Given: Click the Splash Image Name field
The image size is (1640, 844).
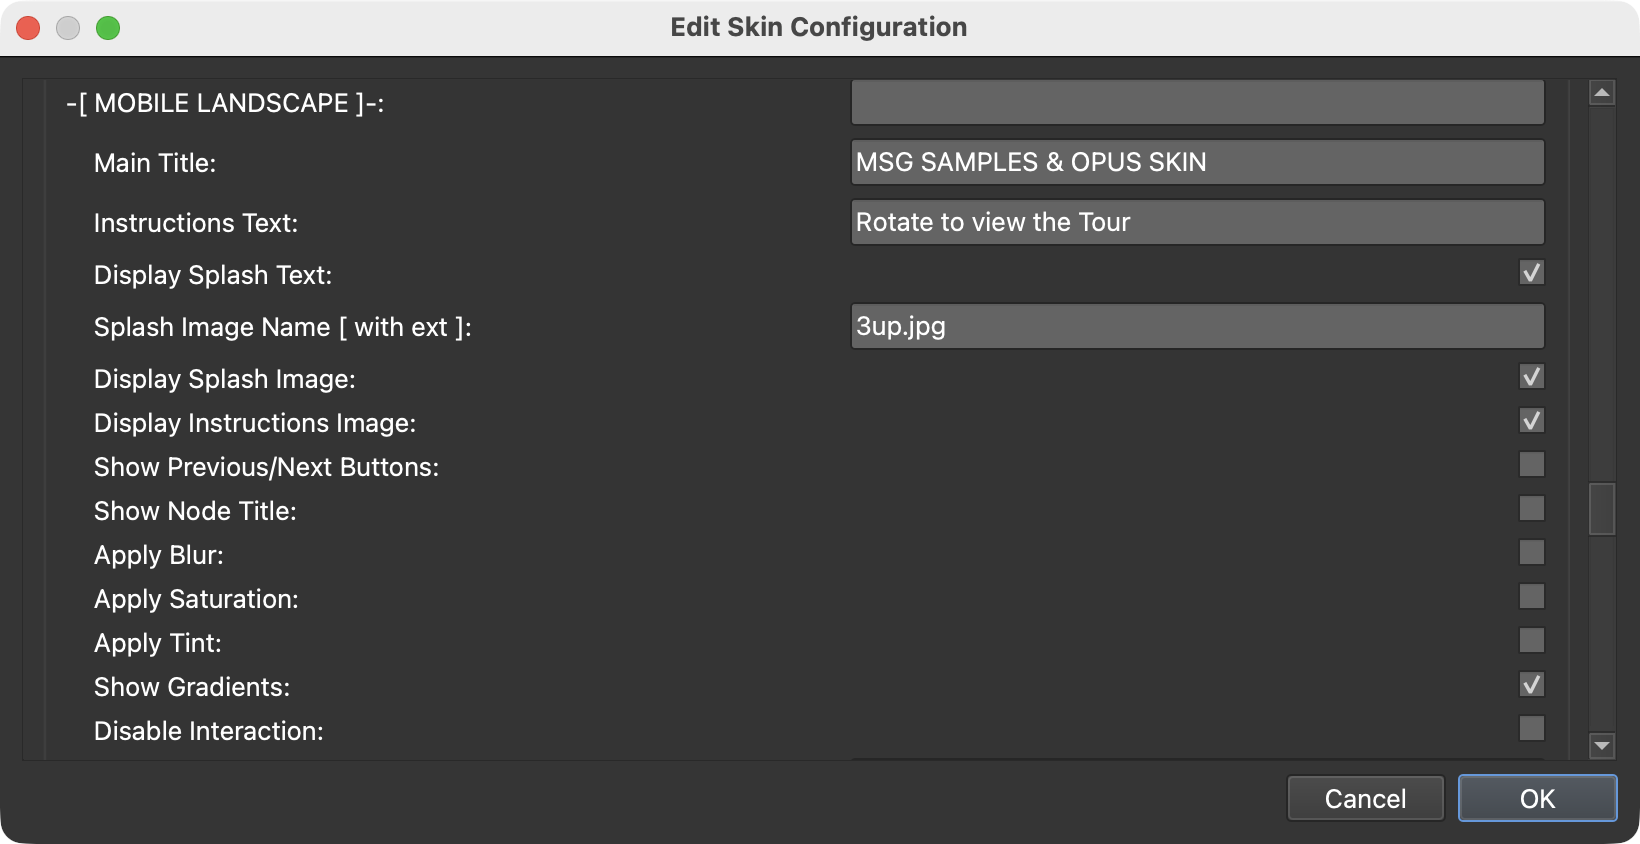Looking at the screenshot, I should tap(1197, 326).
